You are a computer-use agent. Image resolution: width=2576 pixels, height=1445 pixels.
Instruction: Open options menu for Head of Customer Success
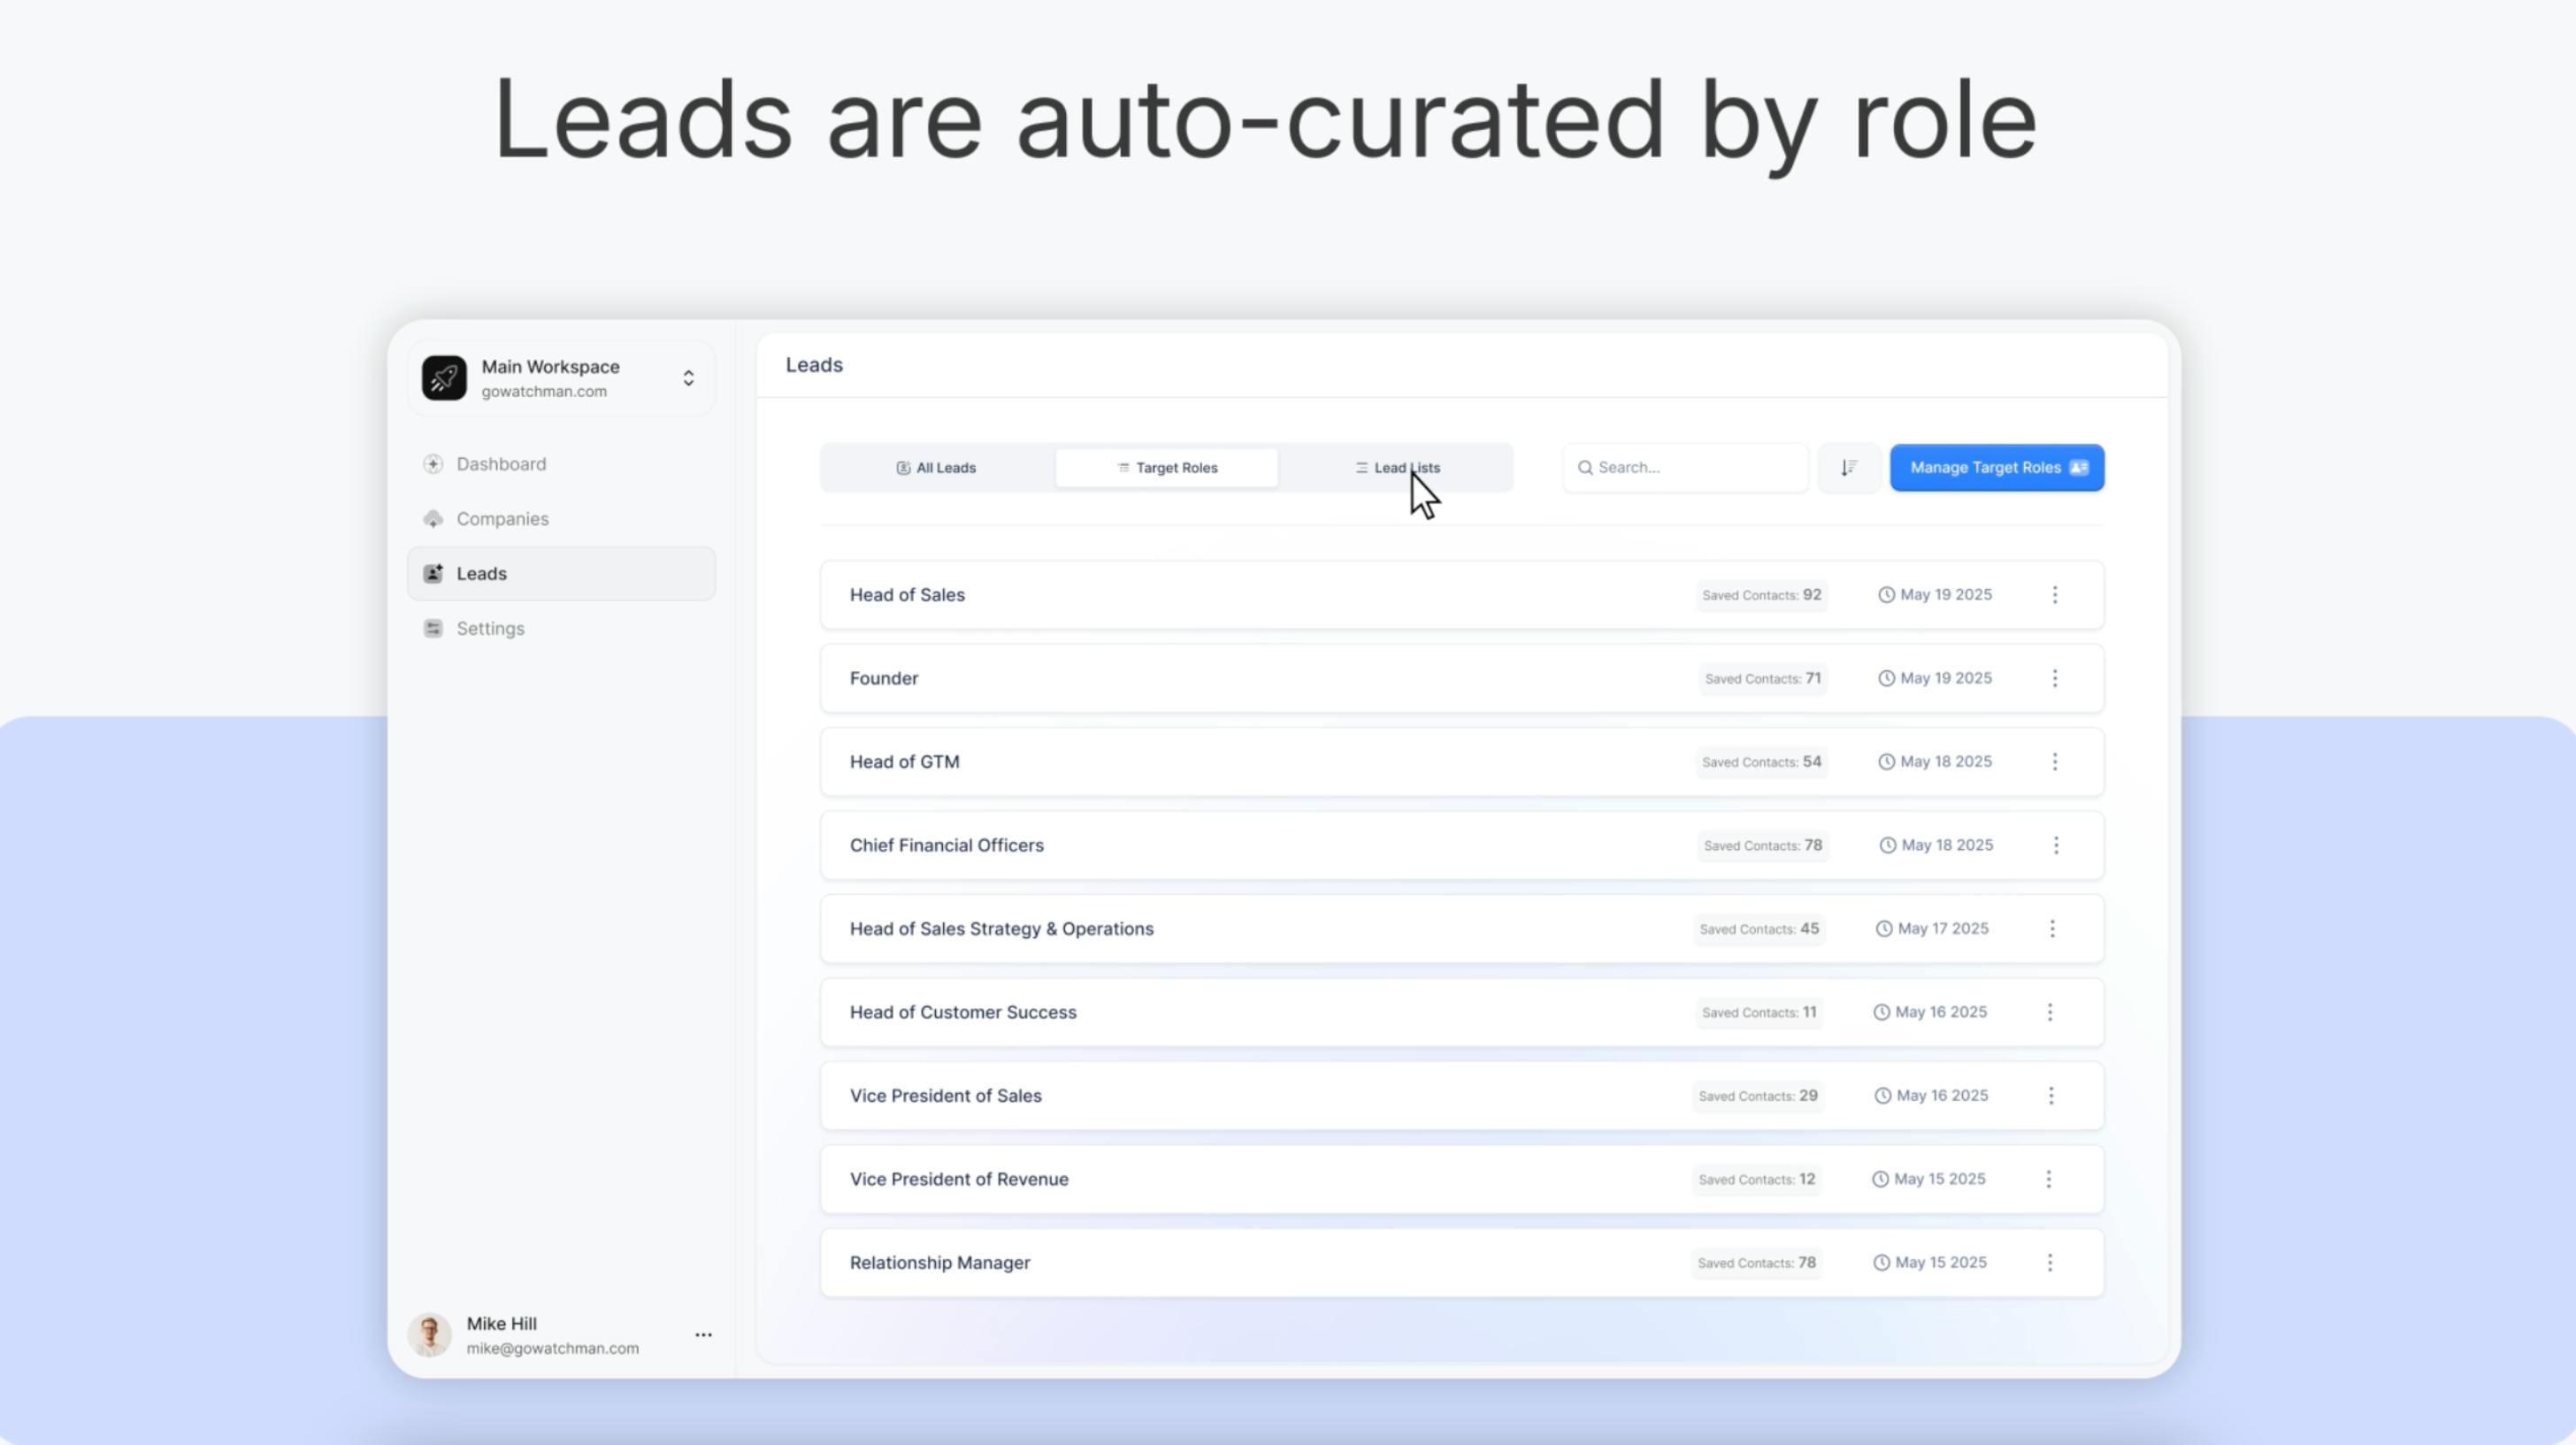pyautogui.click(x=2050, y=1013)
